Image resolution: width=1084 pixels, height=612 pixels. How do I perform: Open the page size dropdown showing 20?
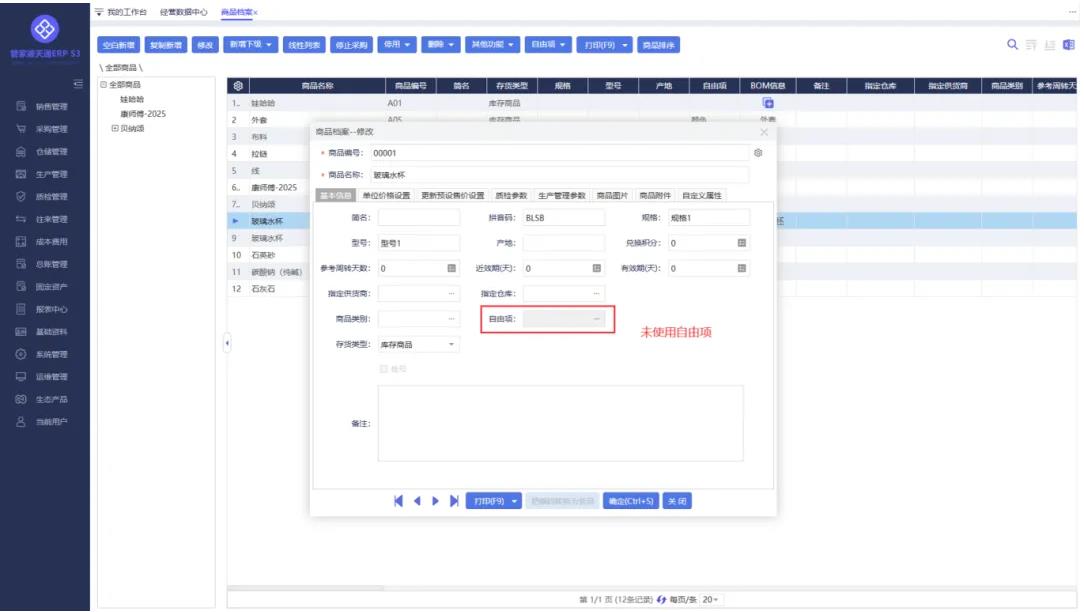pyautogui.click(x=711, y=599)
